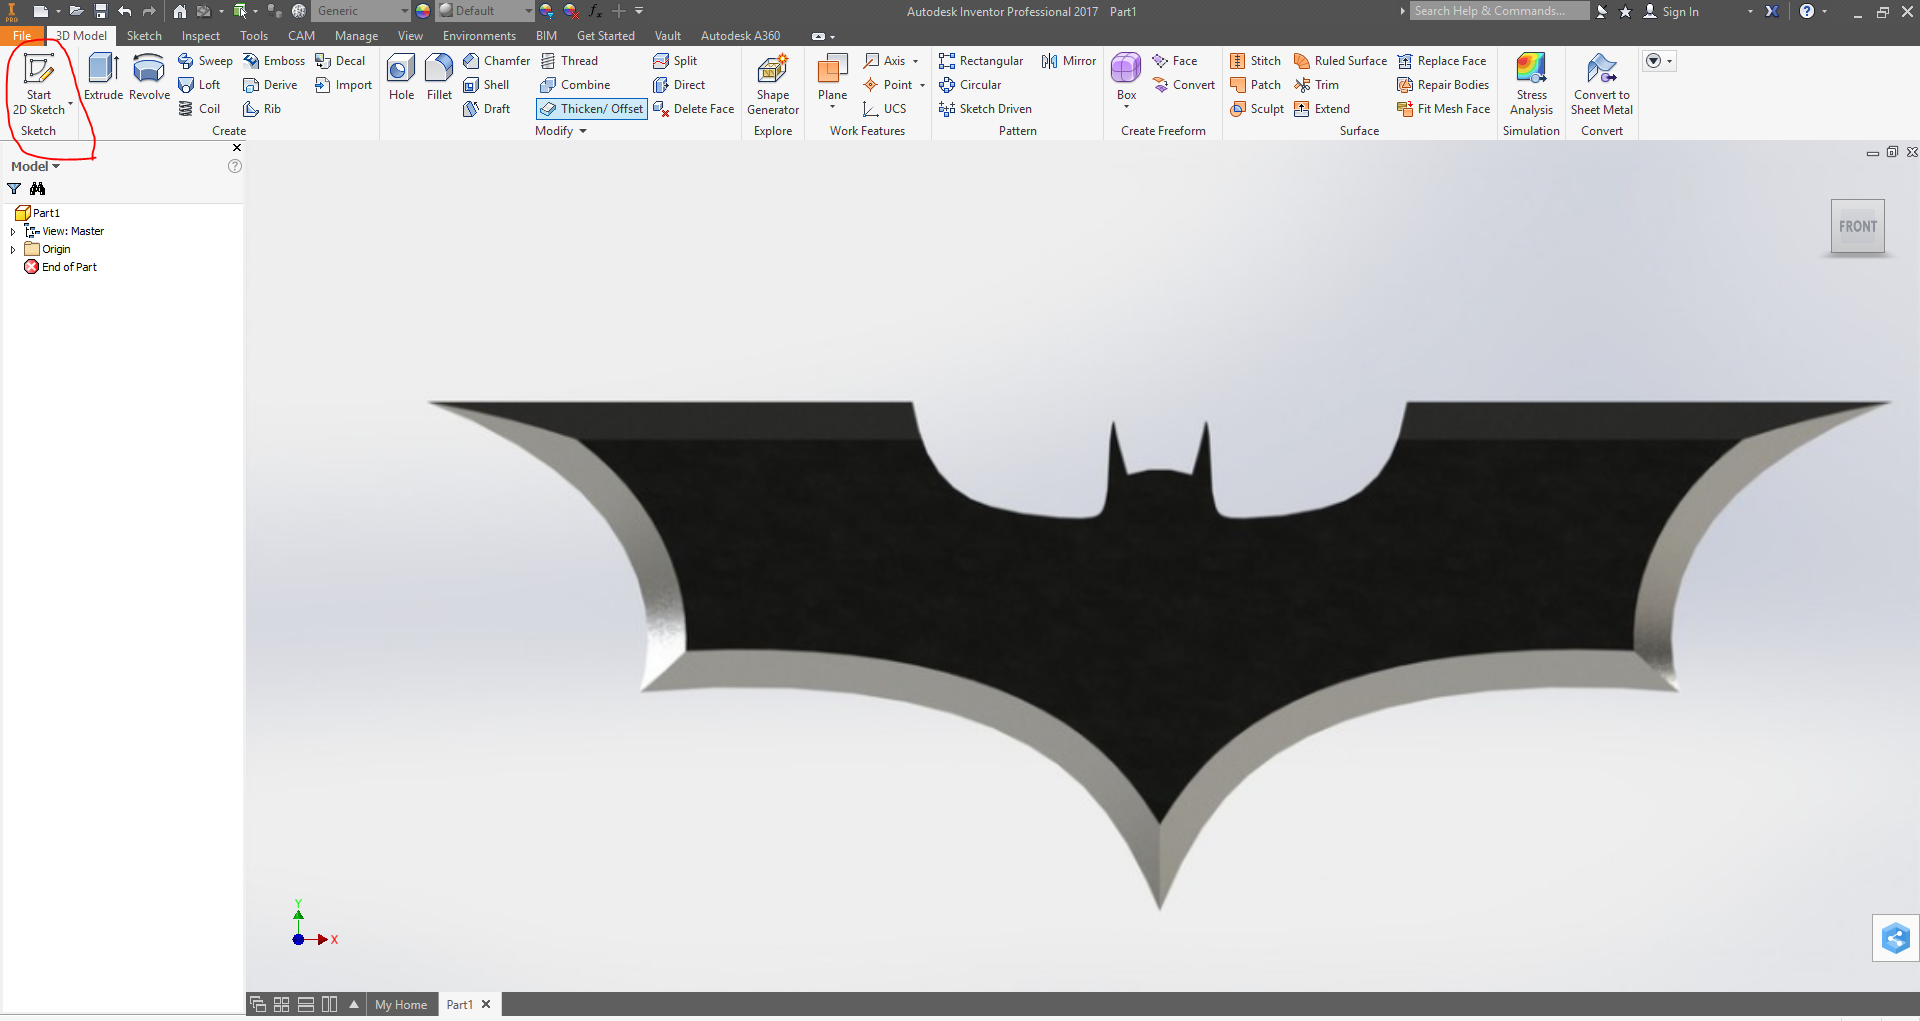1920x1021 pixels.
Task: Add a Thread feature
Action: click(569, 61)
